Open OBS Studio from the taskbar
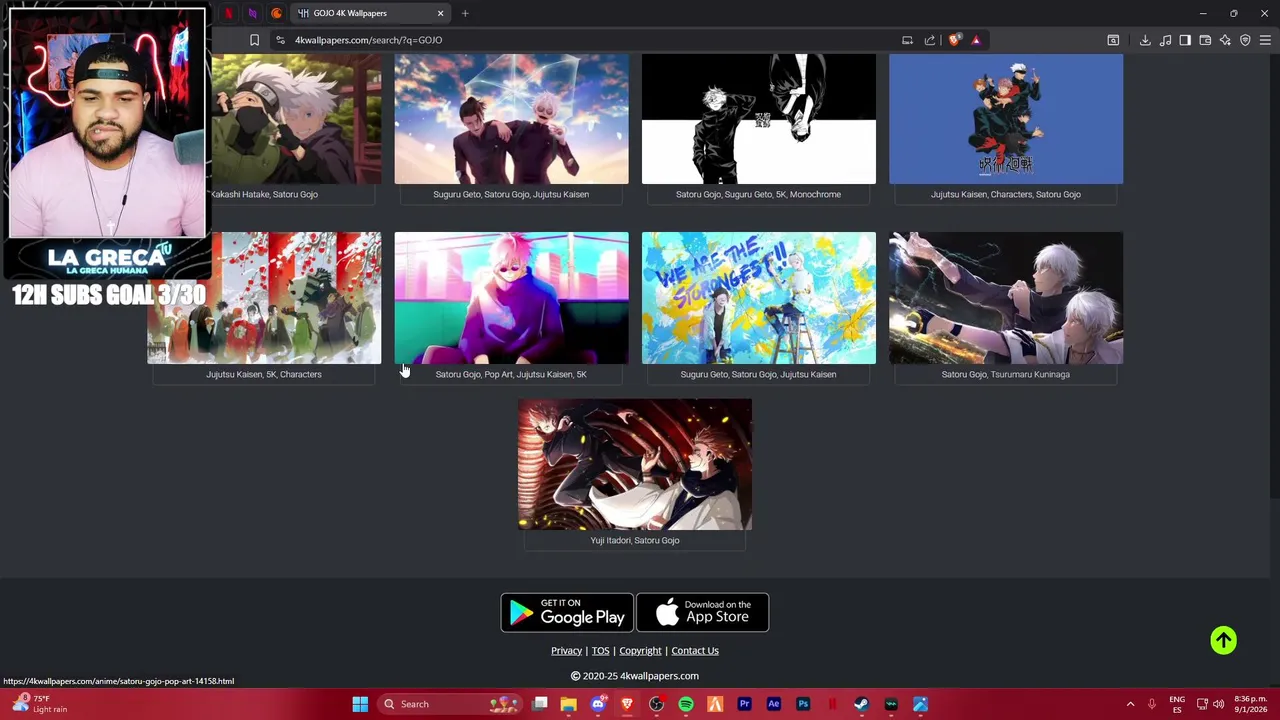This screenshot has height=720, width=1280. point(656,704)
